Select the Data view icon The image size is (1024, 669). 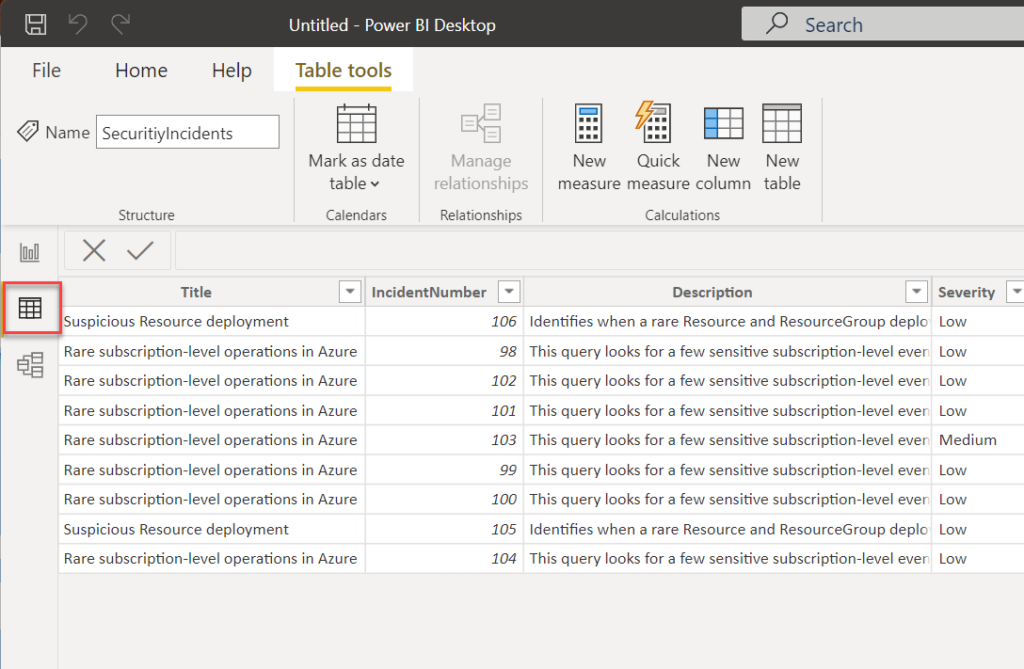pos(30,308)
